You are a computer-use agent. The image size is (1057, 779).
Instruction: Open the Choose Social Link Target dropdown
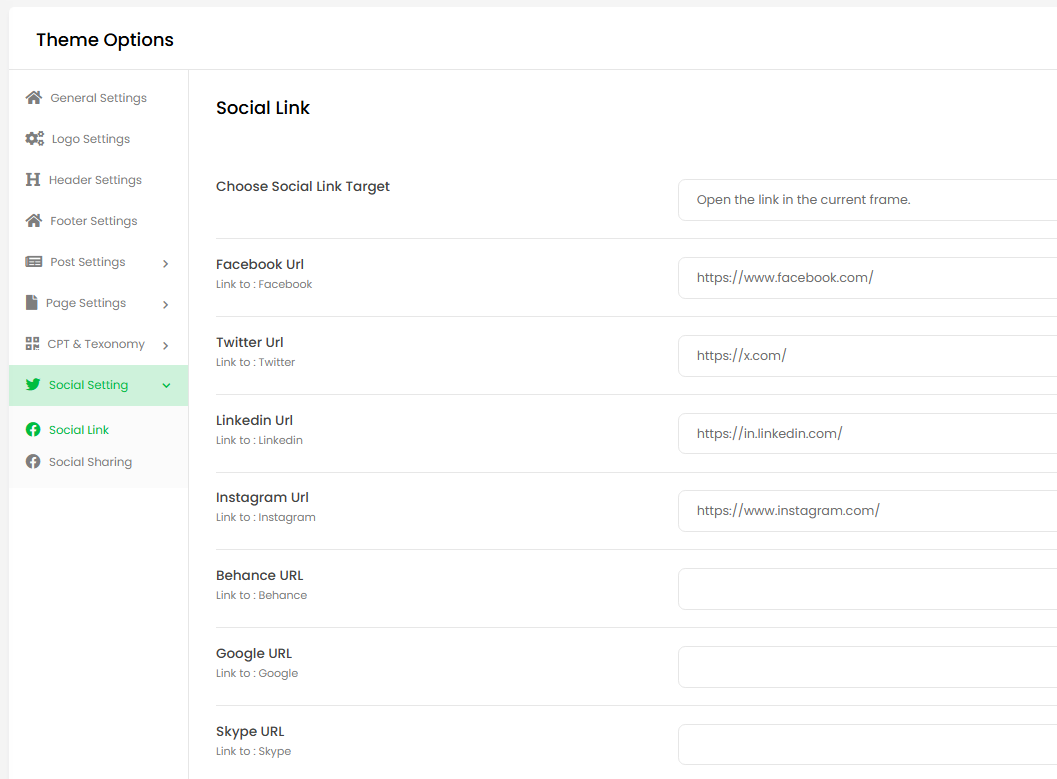point(866,200)
